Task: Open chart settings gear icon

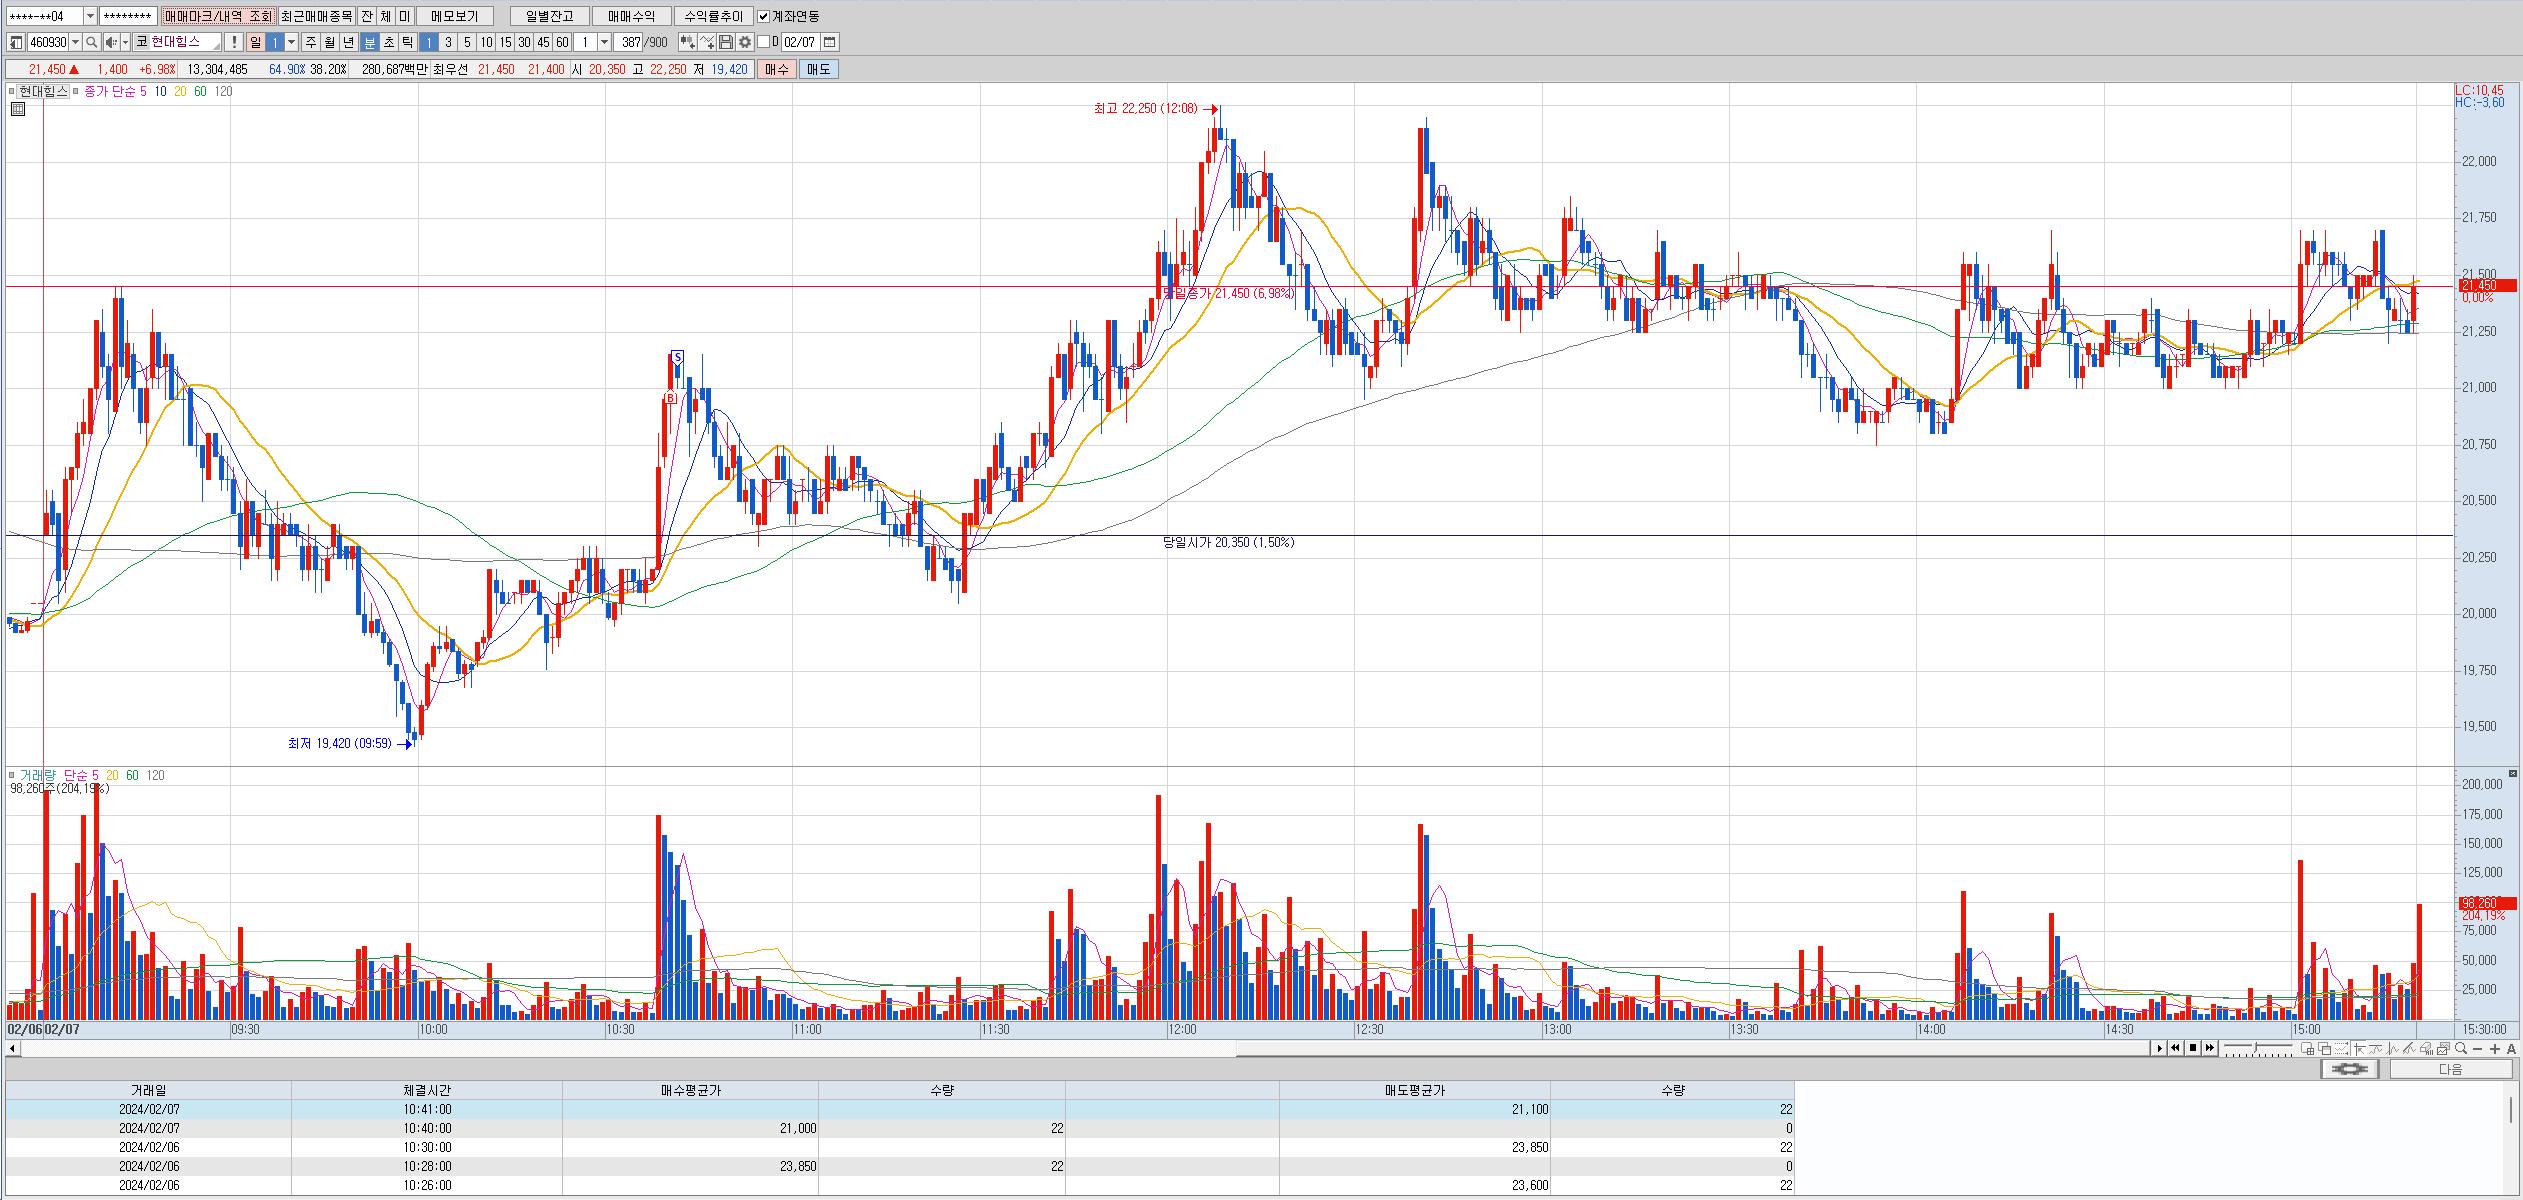Action: click(745, 42)
